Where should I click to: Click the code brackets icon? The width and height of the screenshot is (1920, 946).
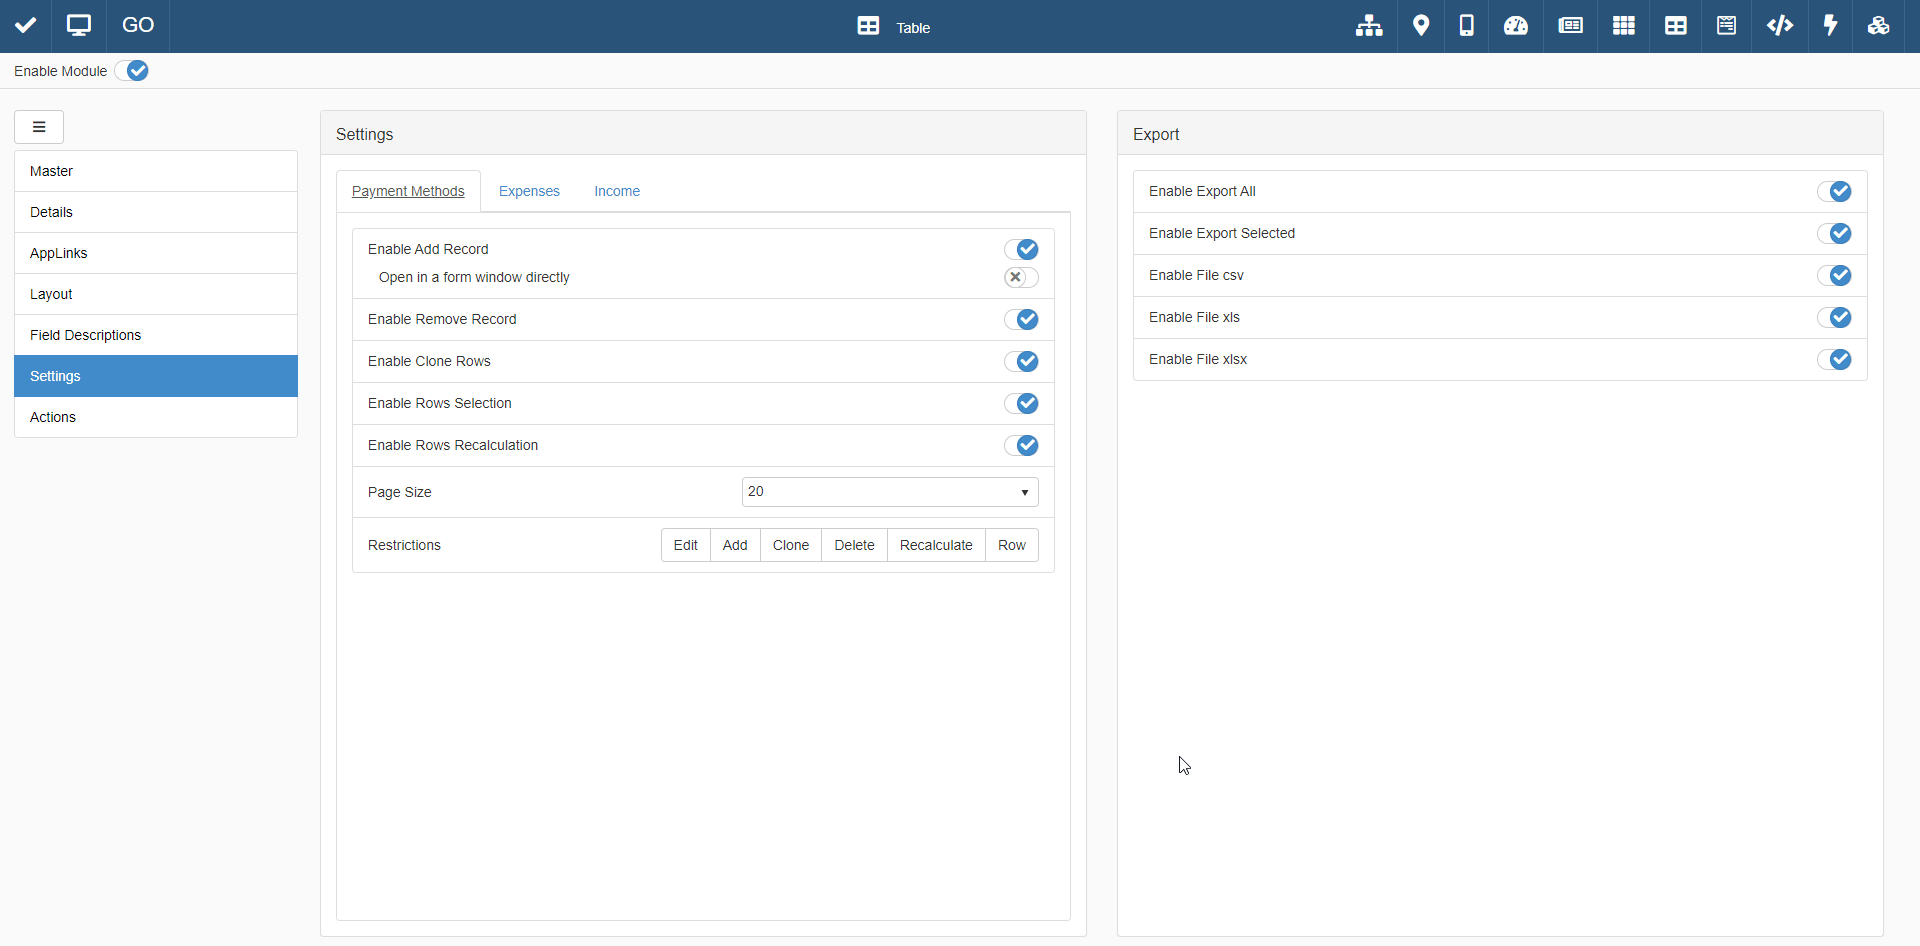(1780, 26)
